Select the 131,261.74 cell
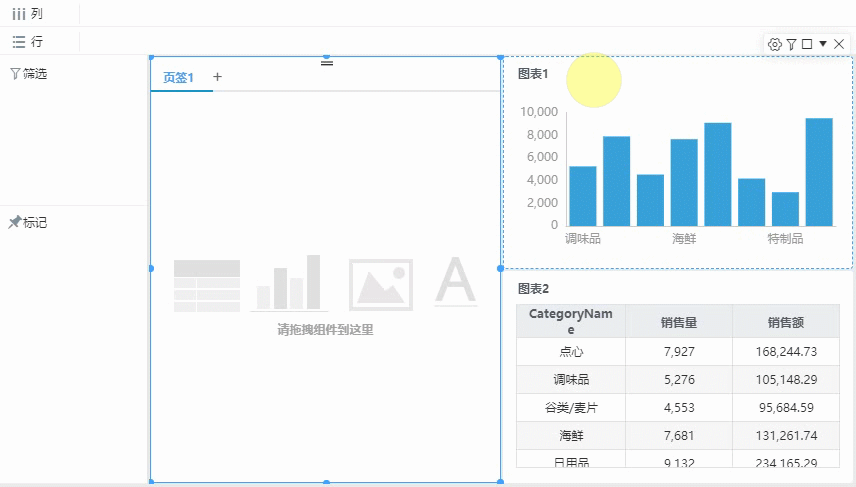 click(786, 436)
